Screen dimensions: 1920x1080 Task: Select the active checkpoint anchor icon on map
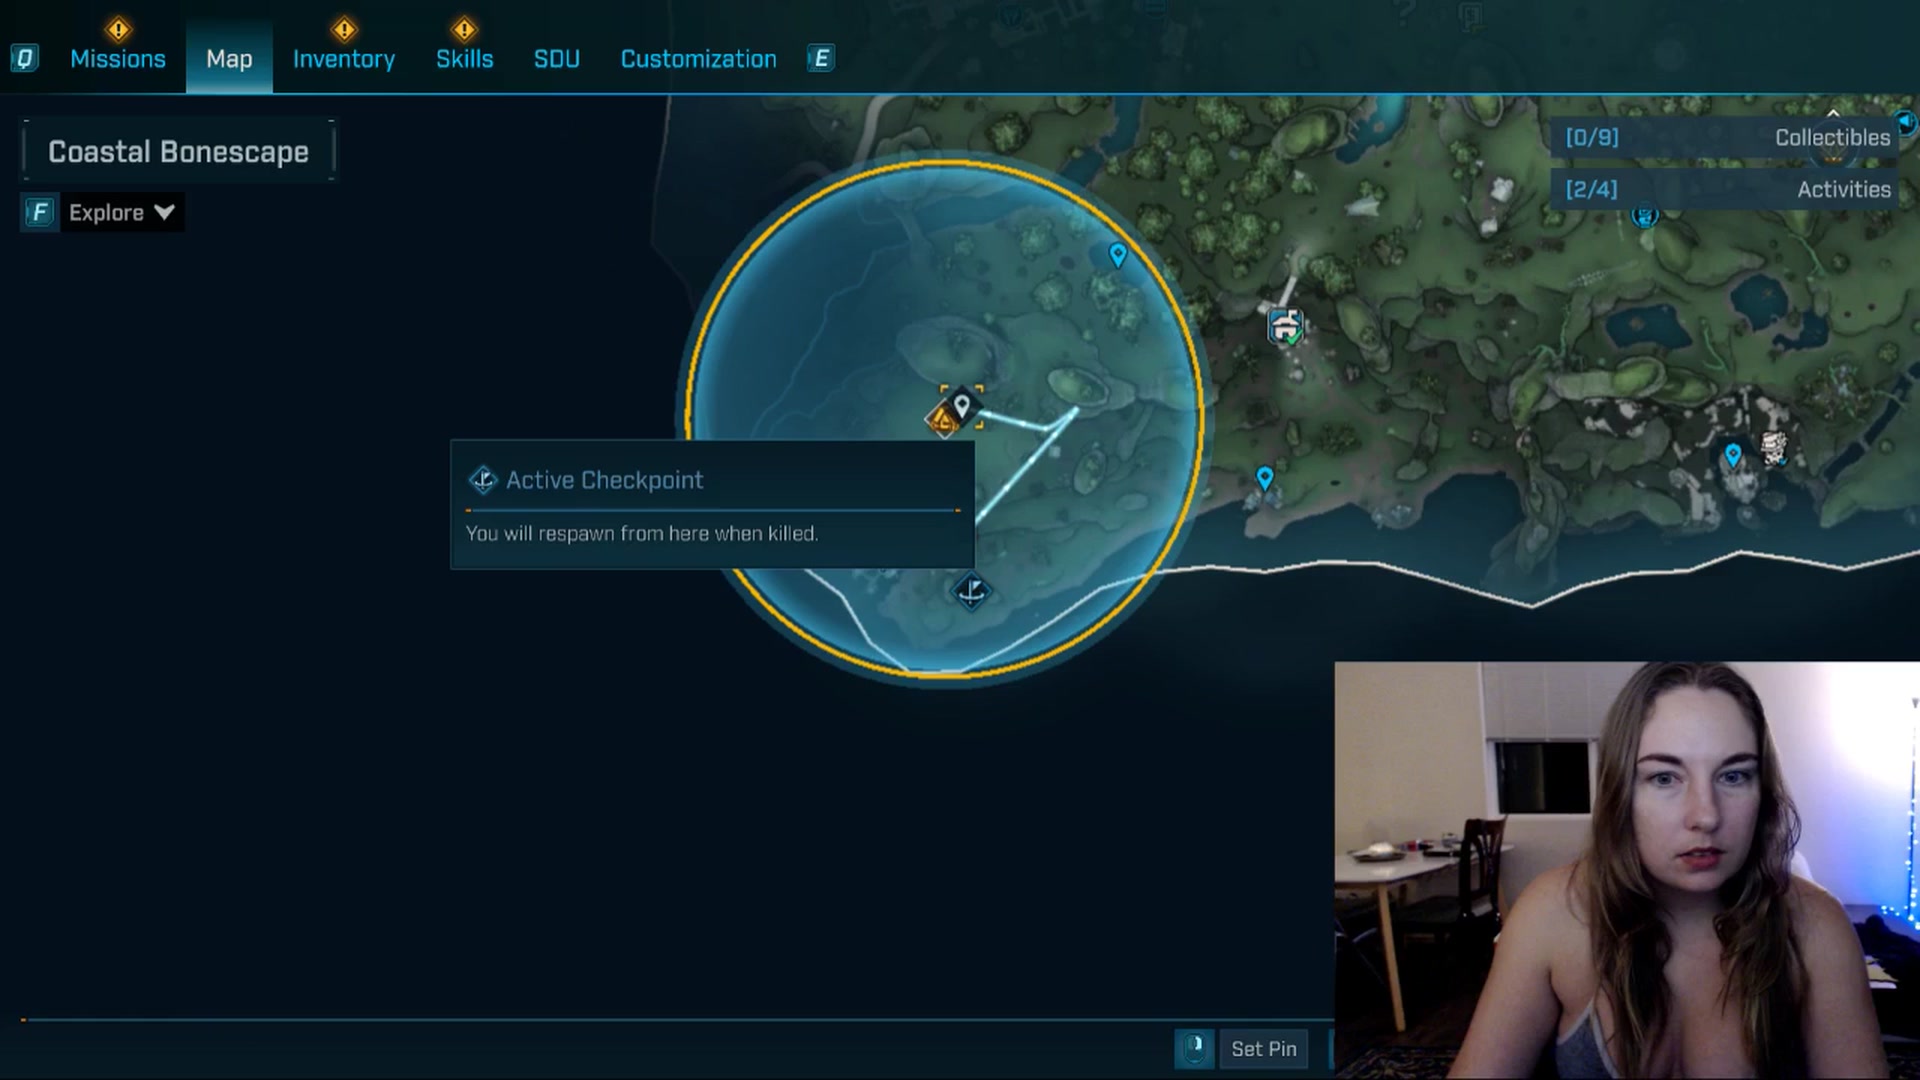coord(971,592)
